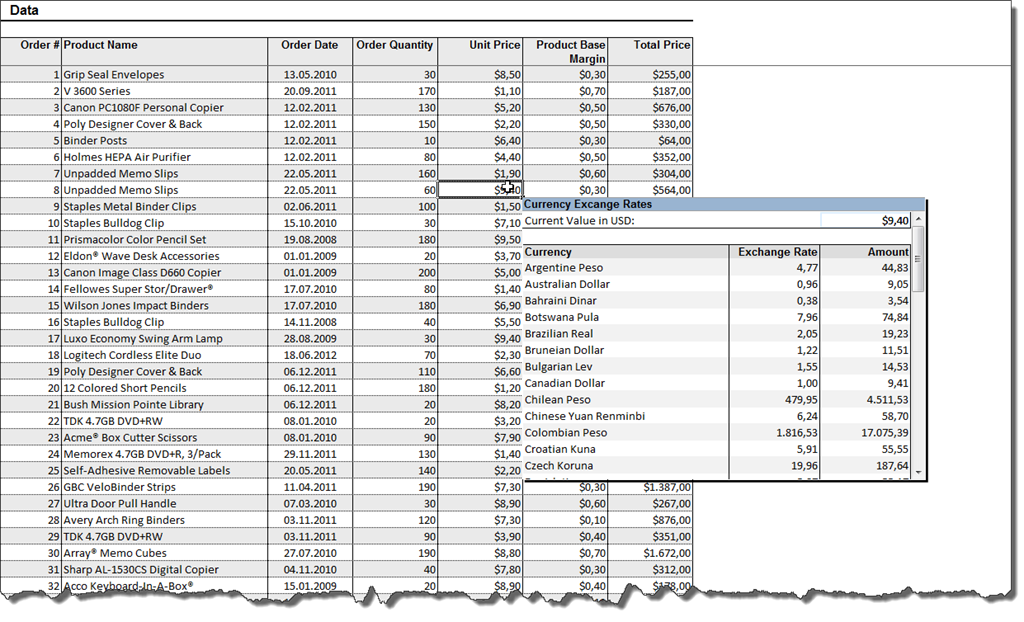The height and width of the screenshot is (622, 1024).
Task: Click the Argentine Peso currency row
Action: pos(717,268)
